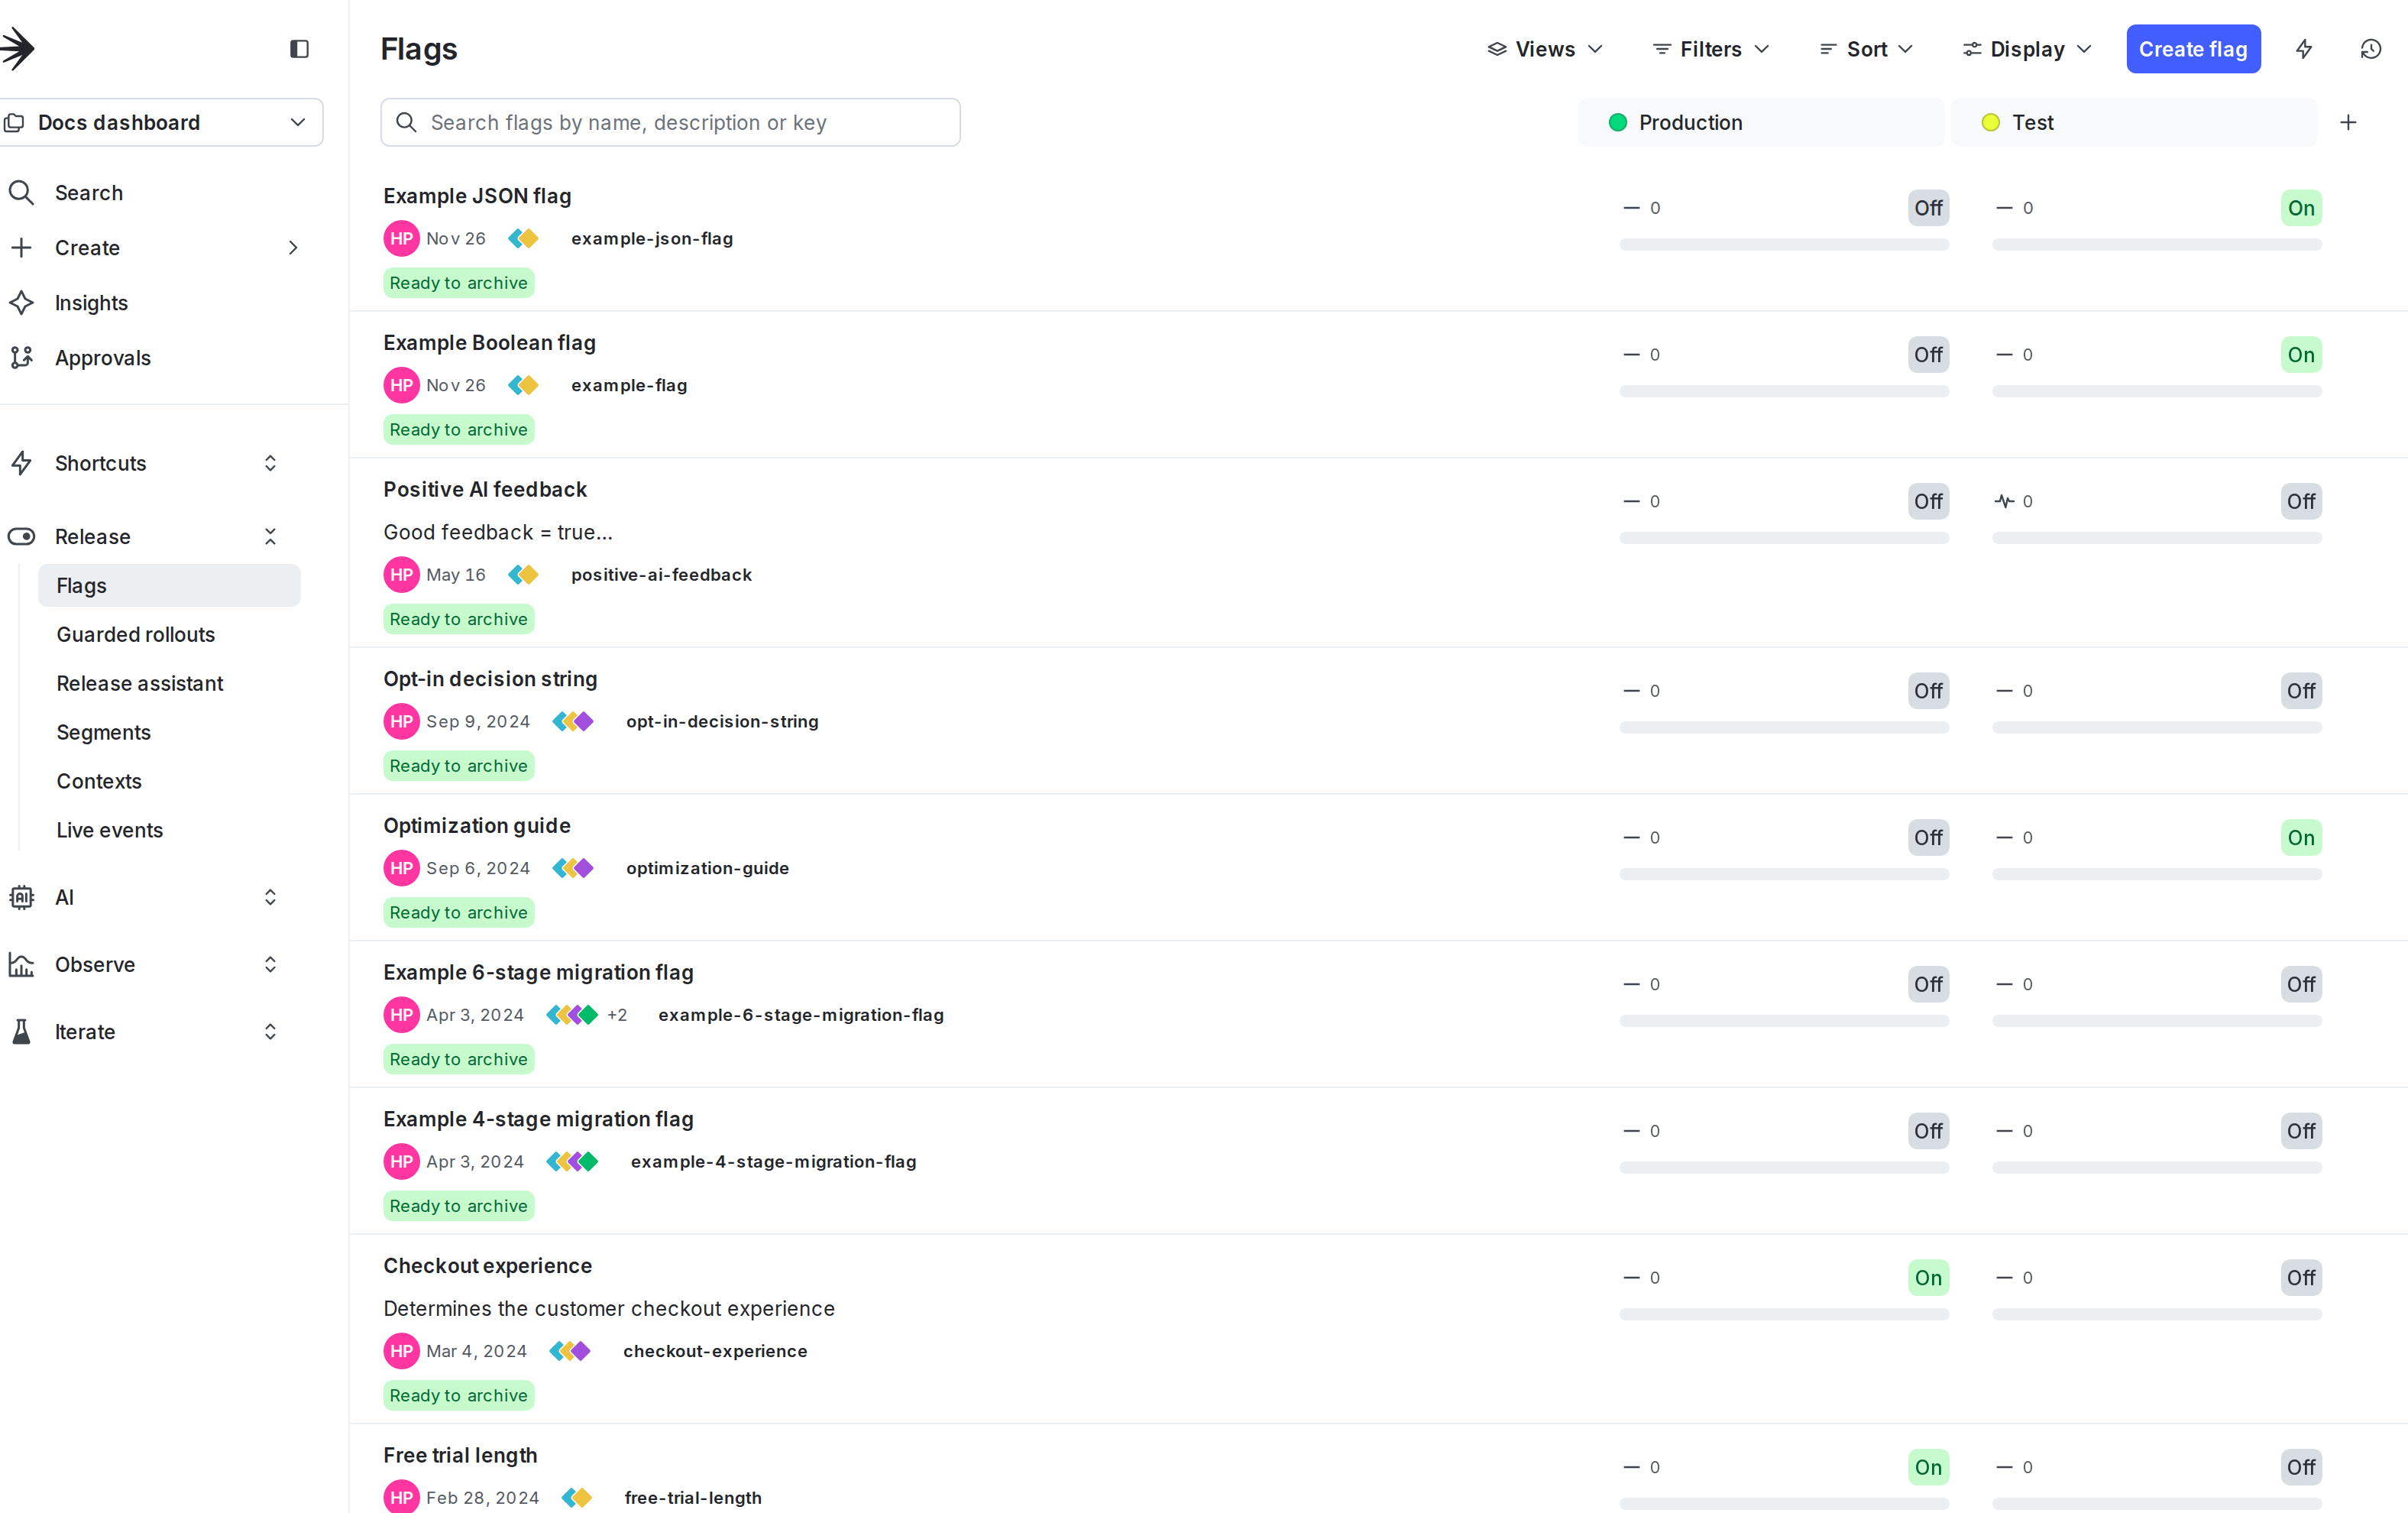
Task: Click the HP avatar on Example JSON flag
Action: pos(401,238)
